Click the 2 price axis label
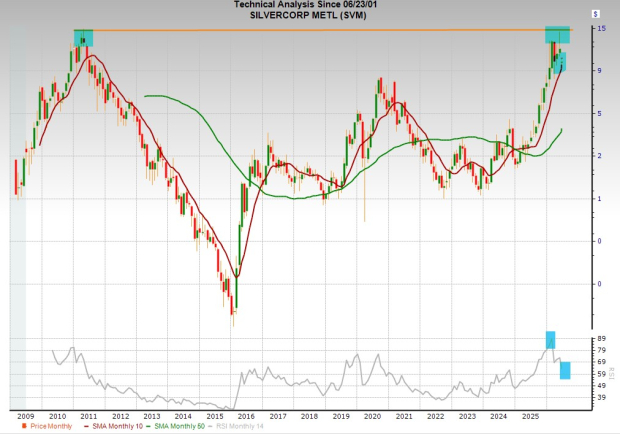This screenshot has height=434, width=620. [599, 156]
